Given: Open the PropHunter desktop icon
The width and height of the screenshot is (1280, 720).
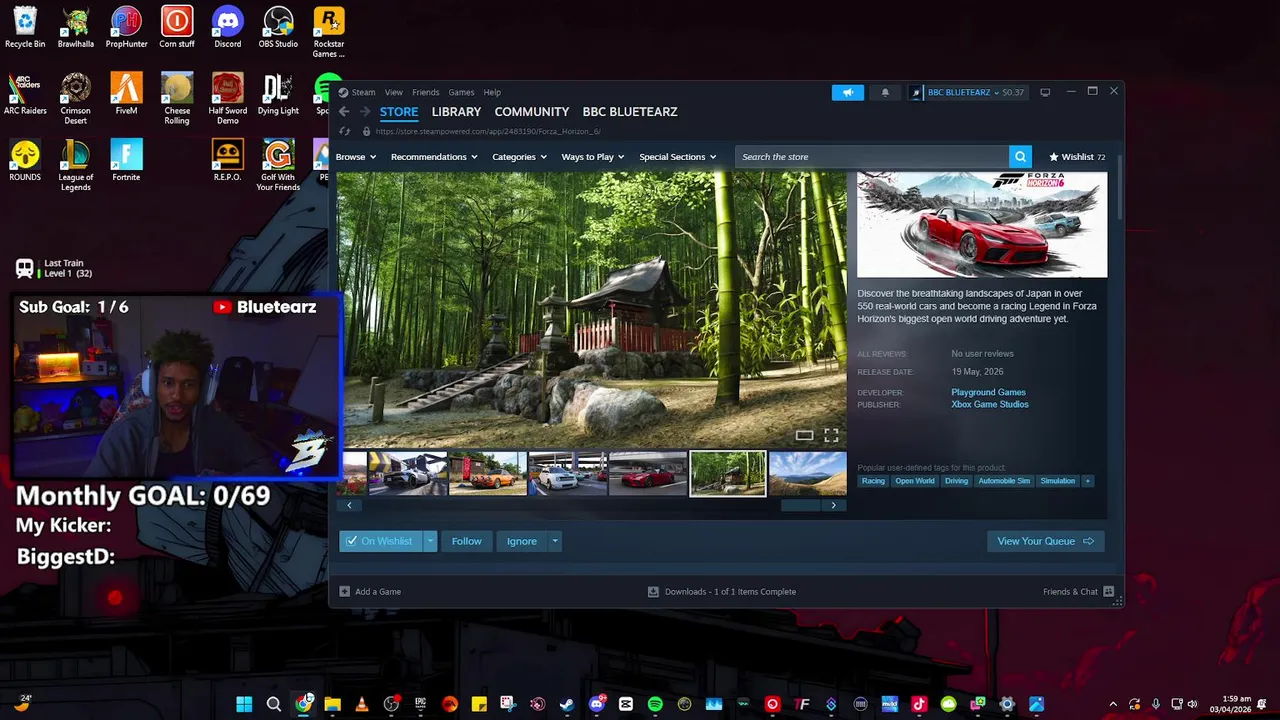Looking at the screenshot, I should (126, 27).
